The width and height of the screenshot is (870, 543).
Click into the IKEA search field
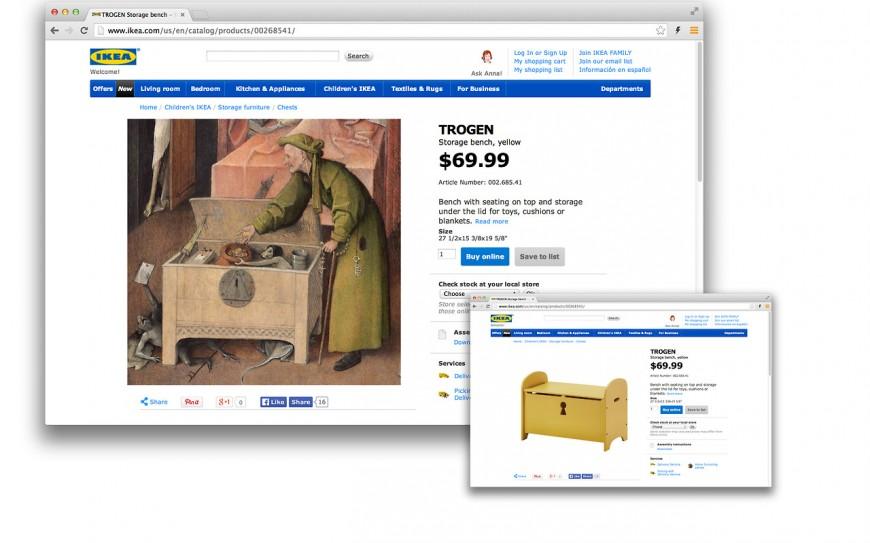(272, 56)
